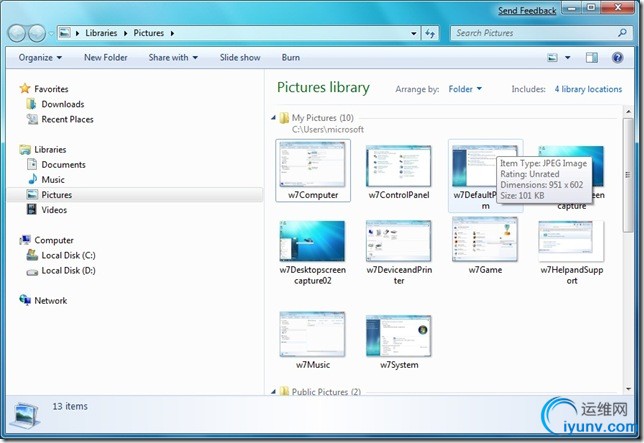Viewport: 644px width, 443px height.
Task: Select the w7System thumbnail
Action: pyautogui.click(x=398, y=336)
